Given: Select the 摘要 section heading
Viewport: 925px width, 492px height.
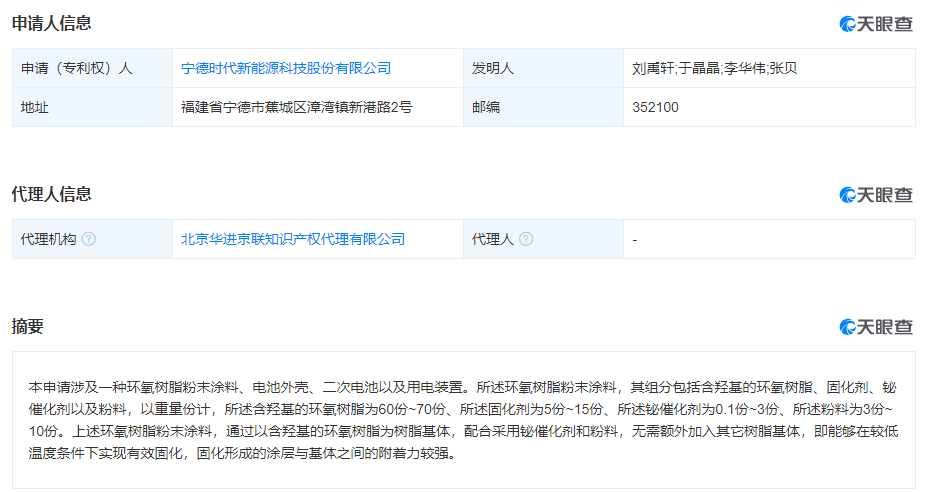Looking at the screenshot, I should (27, 326).
